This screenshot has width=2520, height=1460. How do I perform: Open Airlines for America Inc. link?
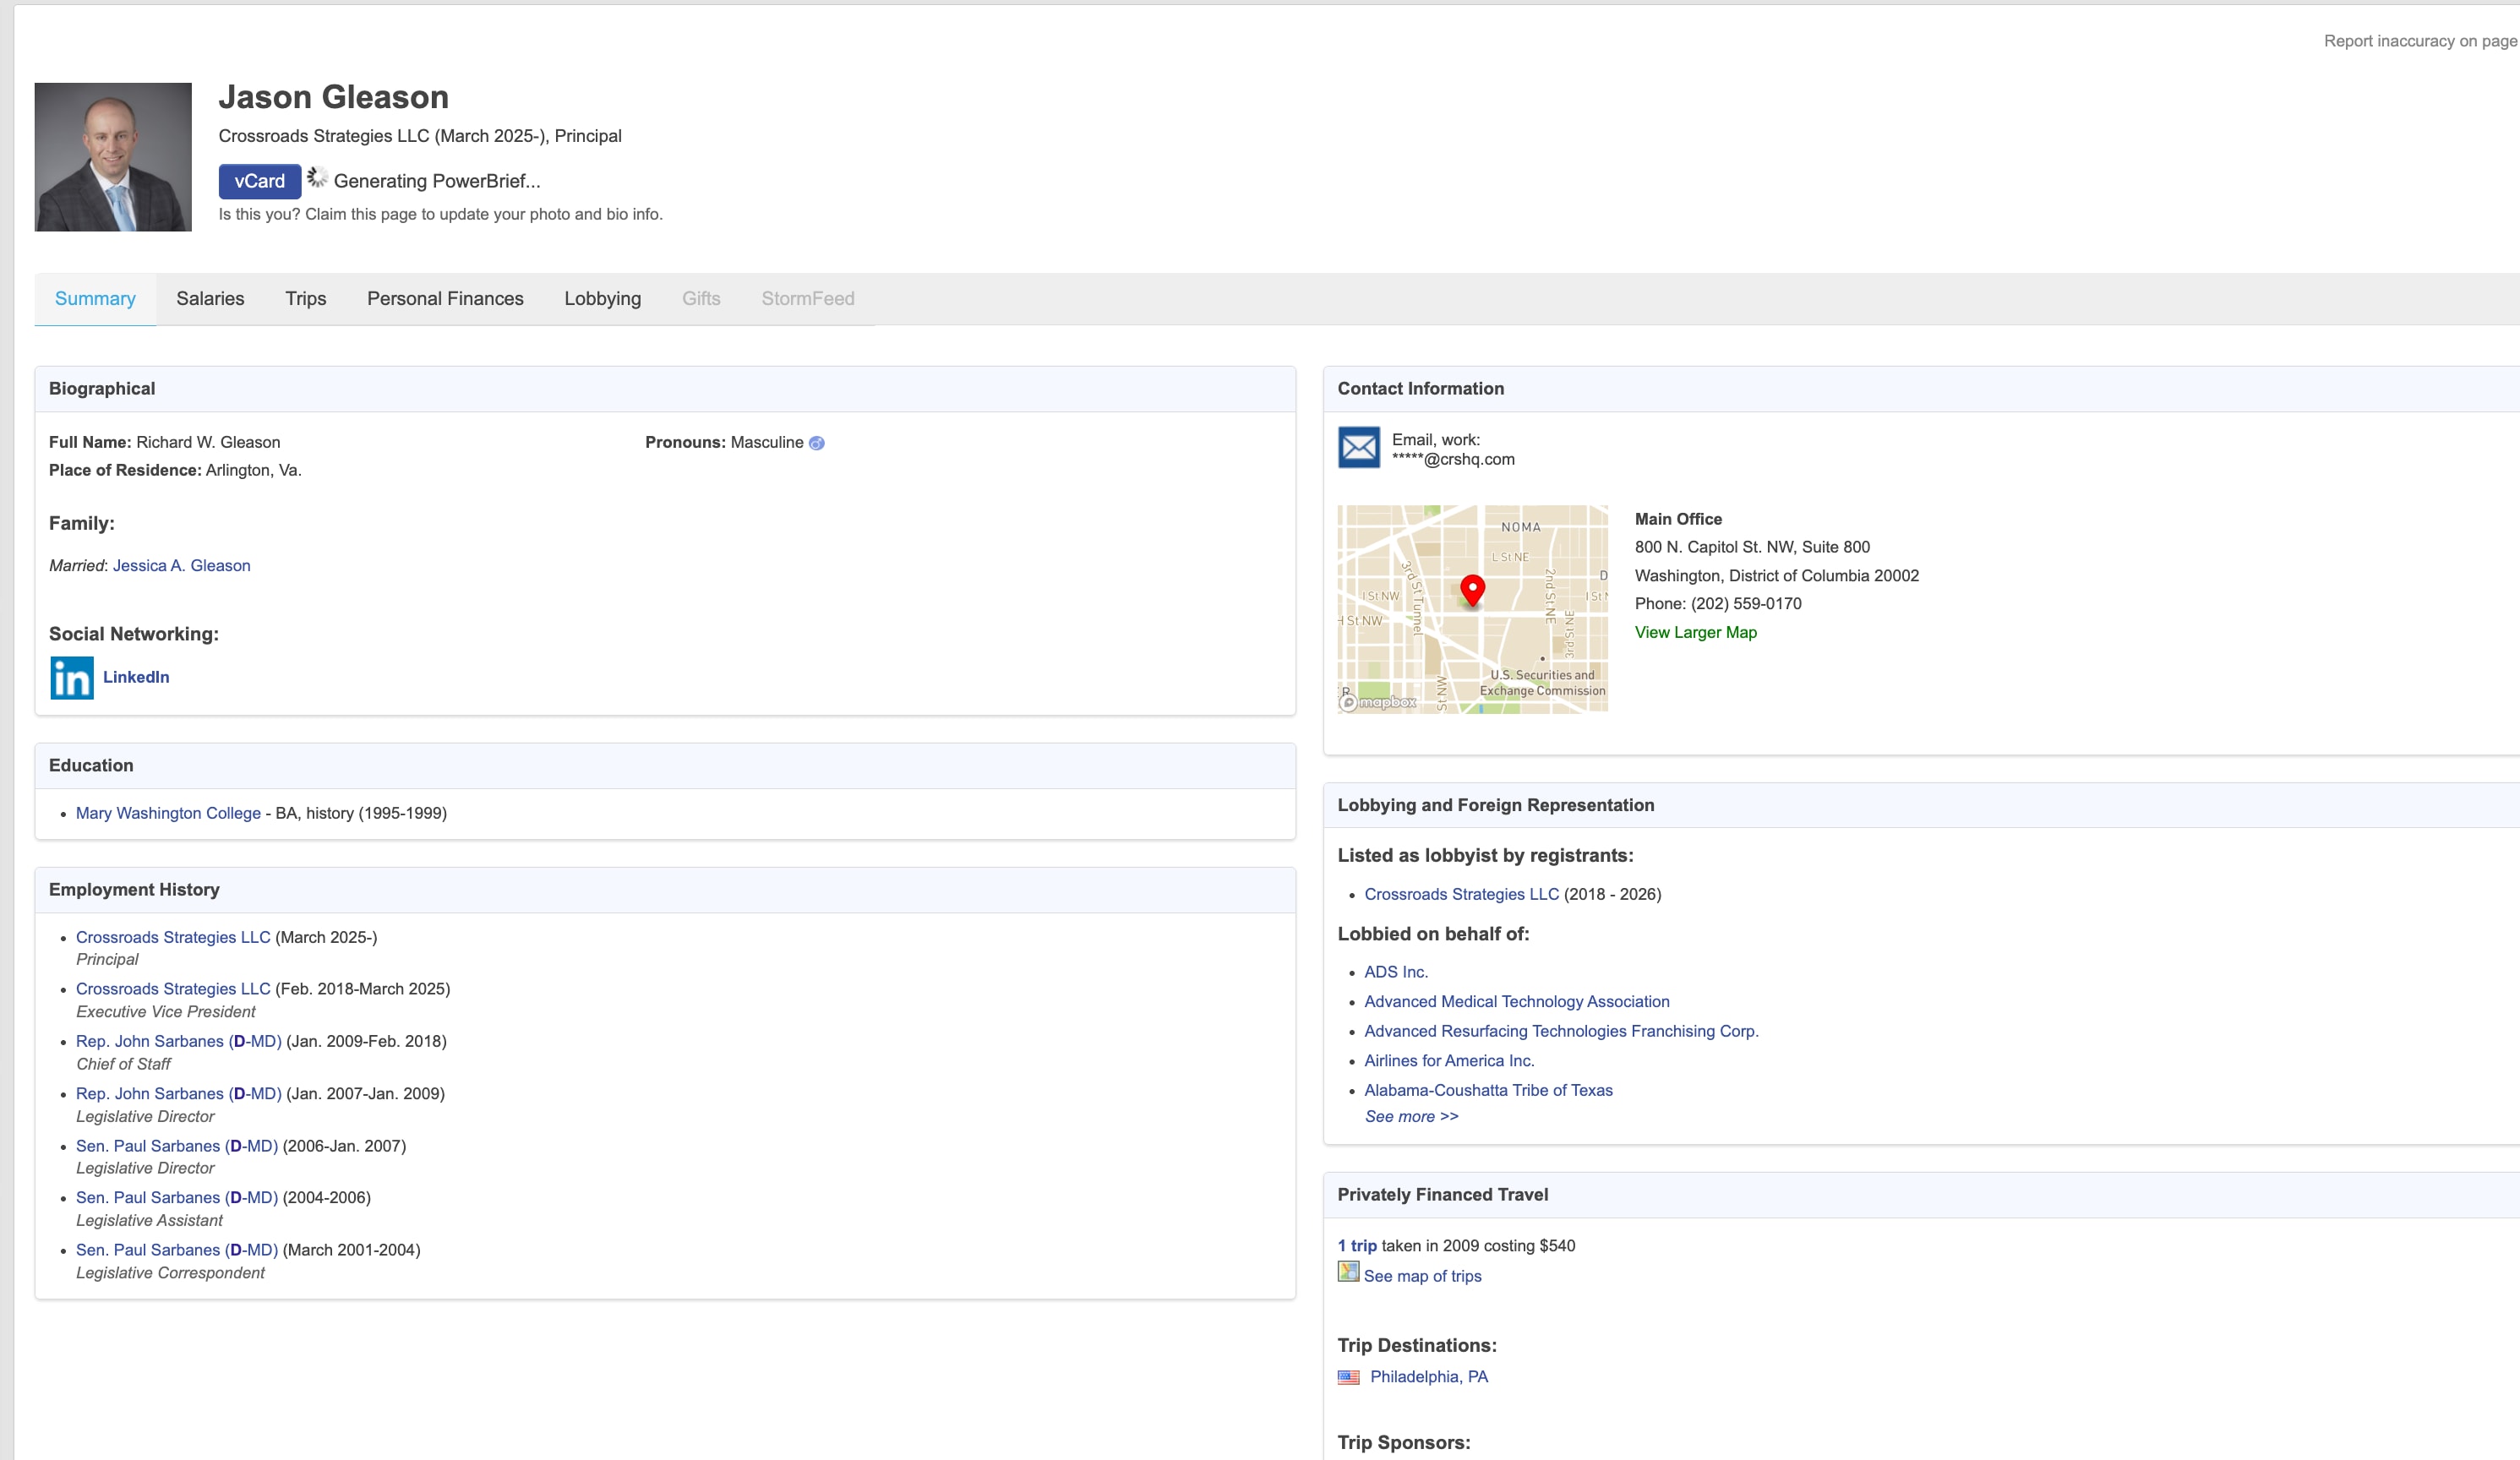coord(1449,1061)
